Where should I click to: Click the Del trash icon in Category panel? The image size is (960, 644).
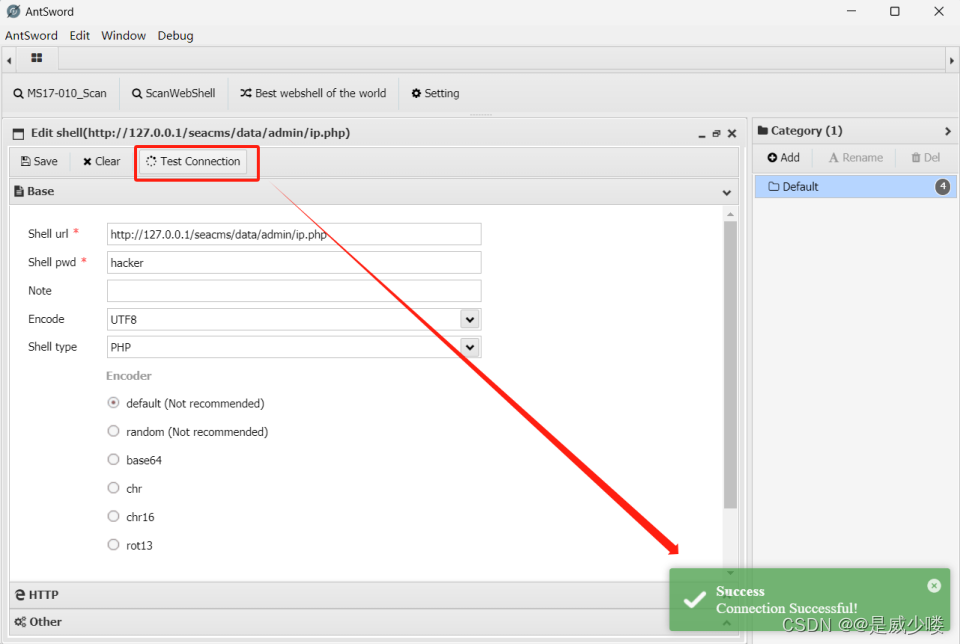tap(916, 157)
